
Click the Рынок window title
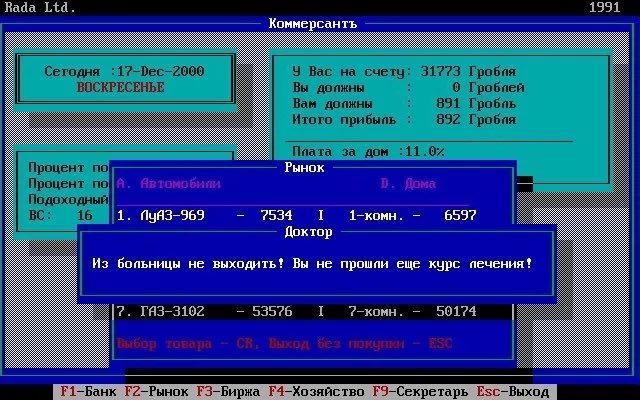pyautogui.click(x=304, y=167)
